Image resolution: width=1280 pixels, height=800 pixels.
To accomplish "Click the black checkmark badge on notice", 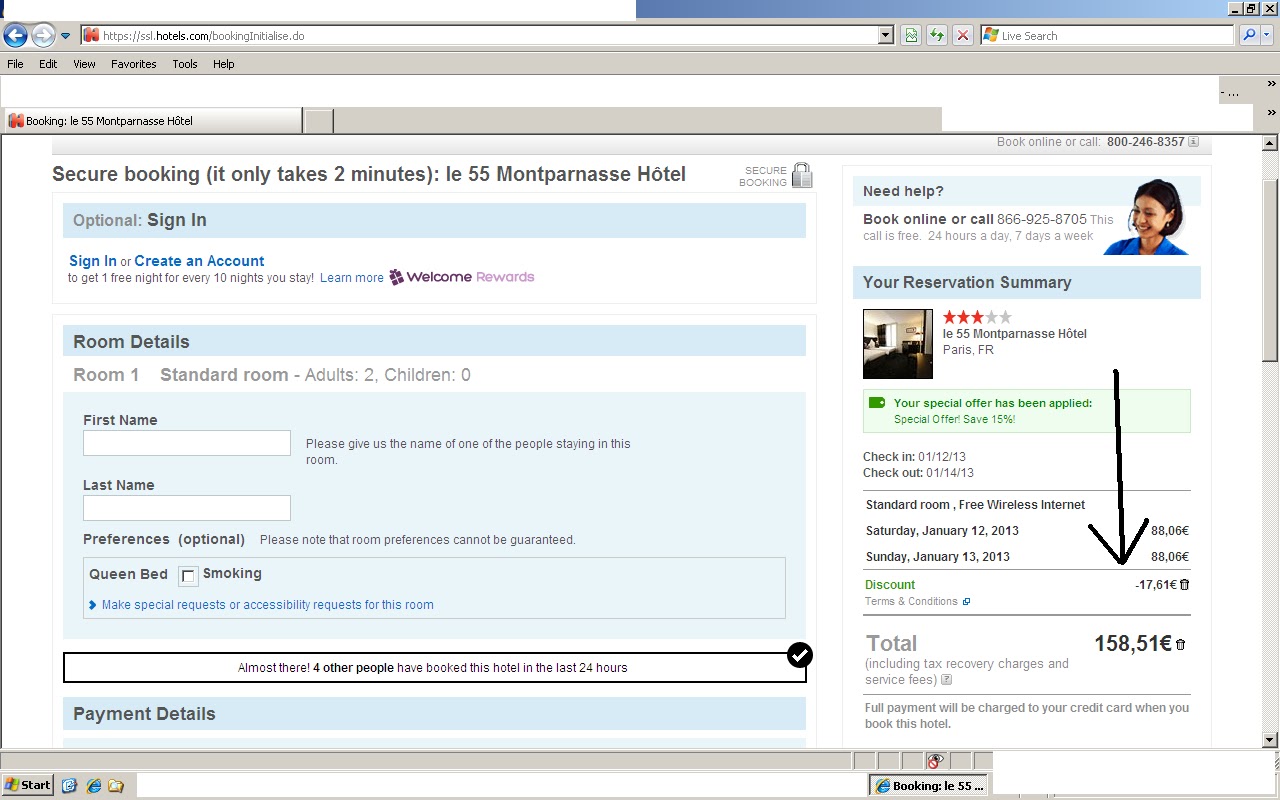I will (x=800, y=655).
